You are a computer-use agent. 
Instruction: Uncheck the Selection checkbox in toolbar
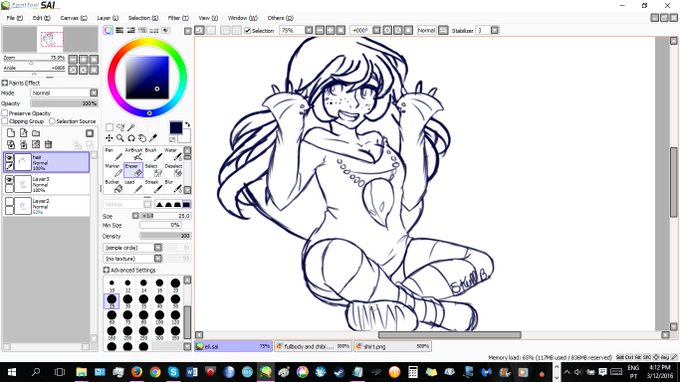(x=248, y=30)
